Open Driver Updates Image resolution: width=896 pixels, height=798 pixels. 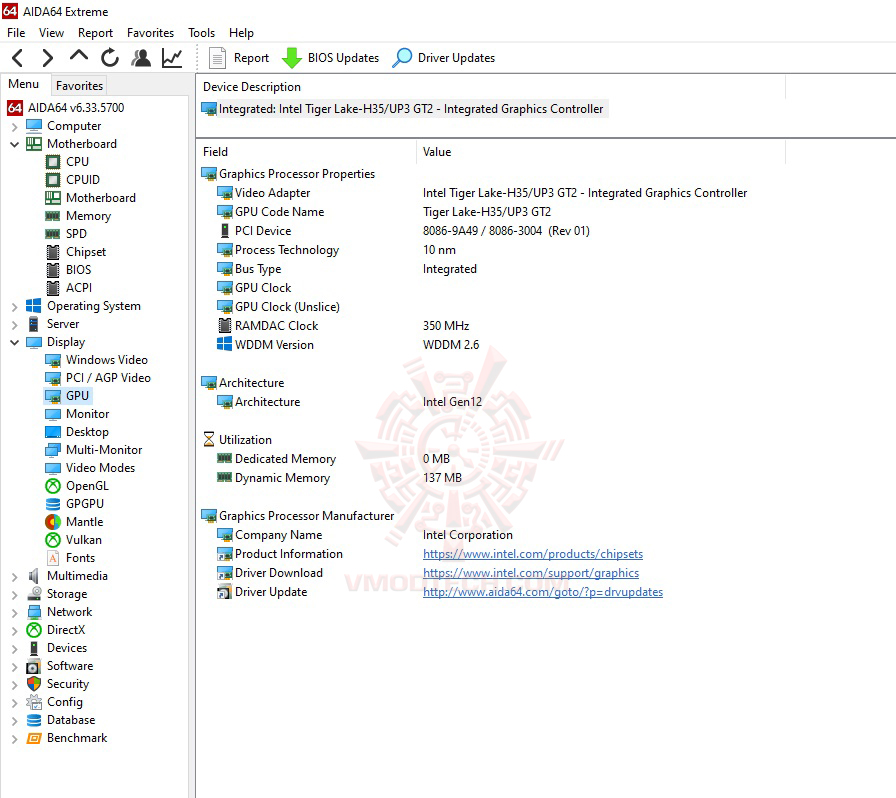tap(444, 58)
